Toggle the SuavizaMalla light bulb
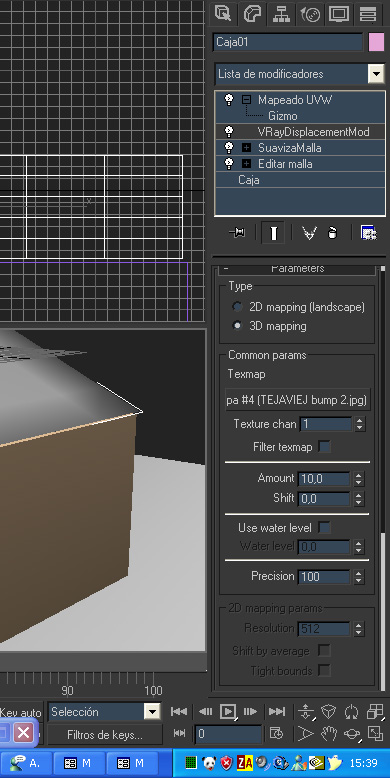 pyautogui.click(x=229, y=147)
